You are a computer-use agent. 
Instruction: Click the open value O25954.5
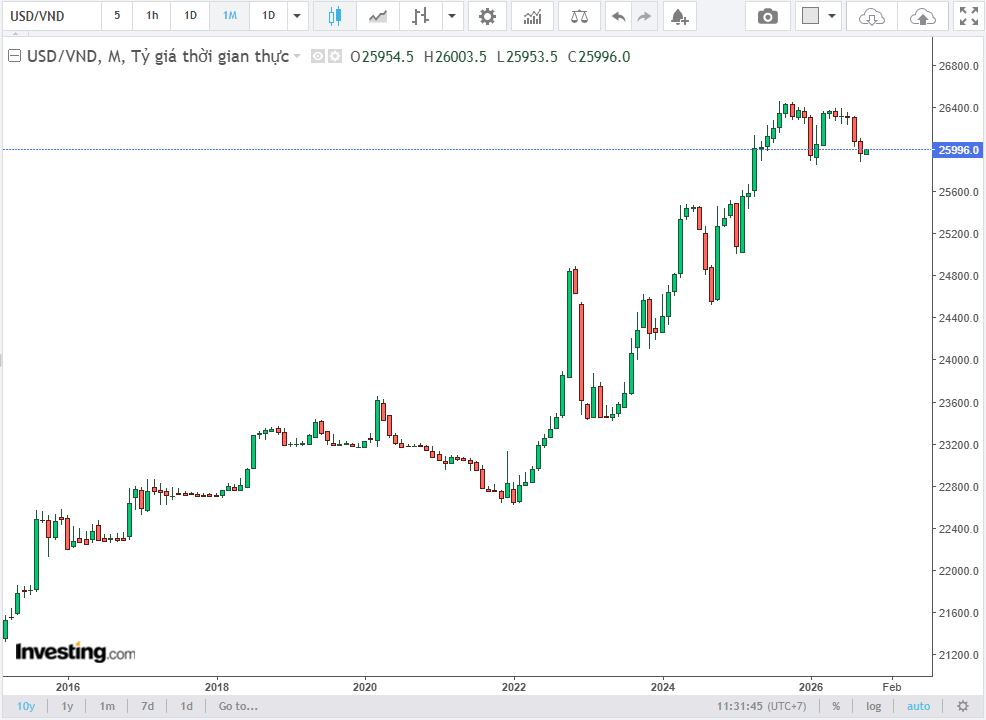382,57
